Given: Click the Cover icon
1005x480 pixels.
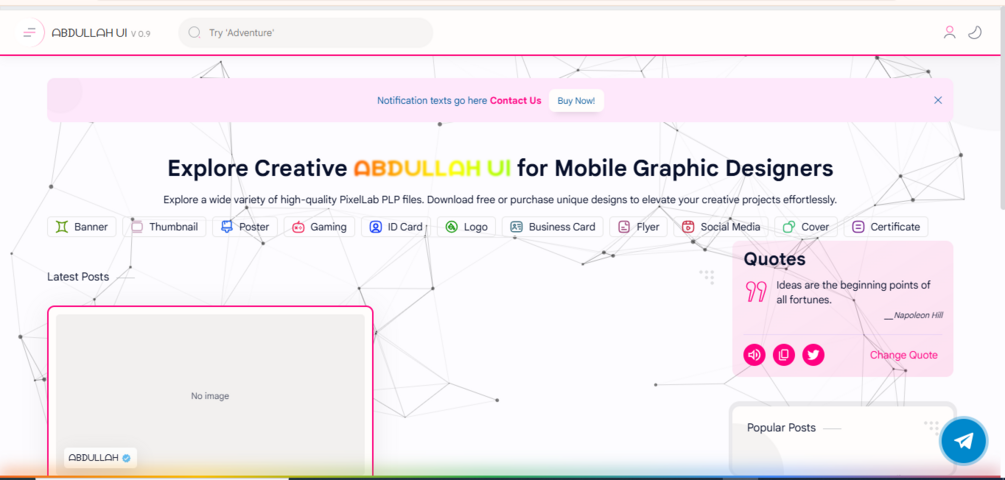Looking at the screenshot, I should click(788, 227).
